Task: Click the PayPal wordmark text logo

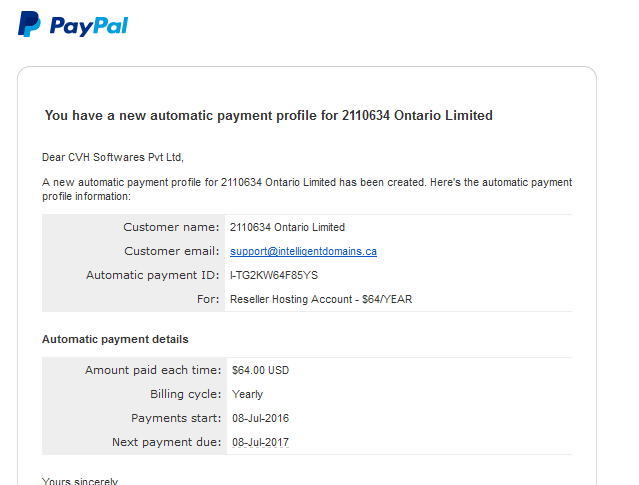Action: click(x=89, y=26)
